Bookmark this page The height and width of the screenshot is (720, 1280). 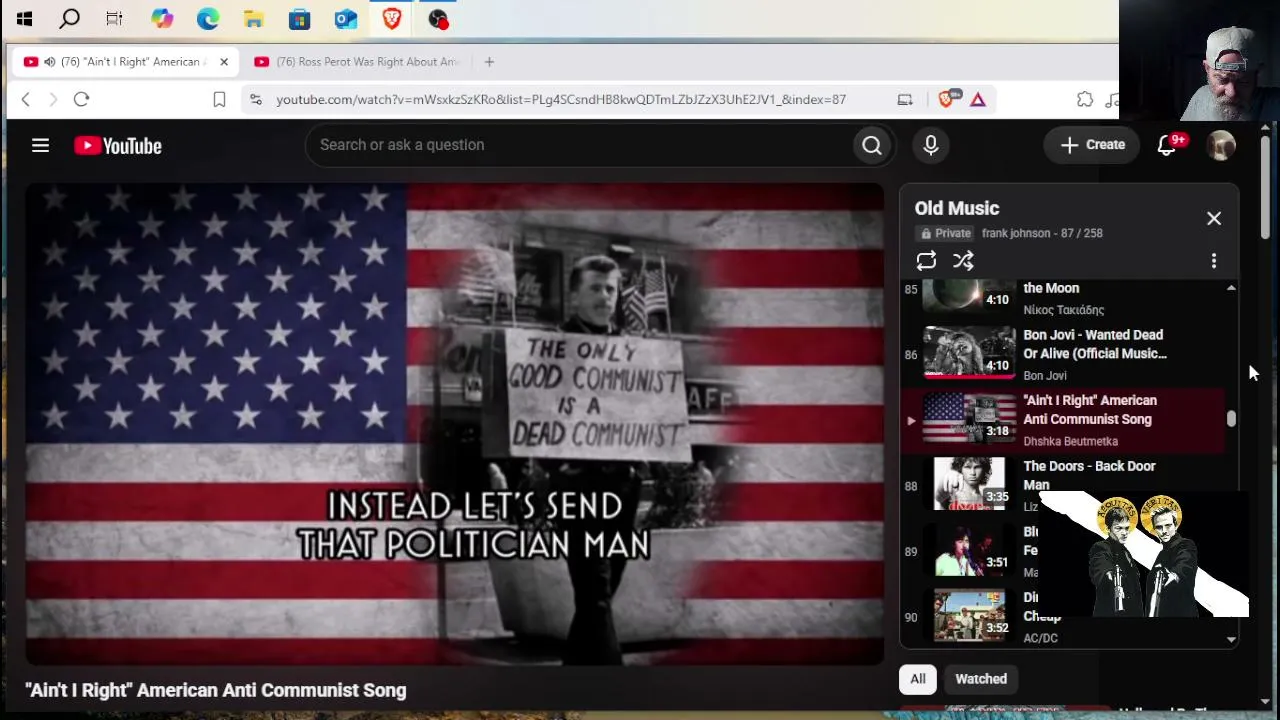coord(219,99)
